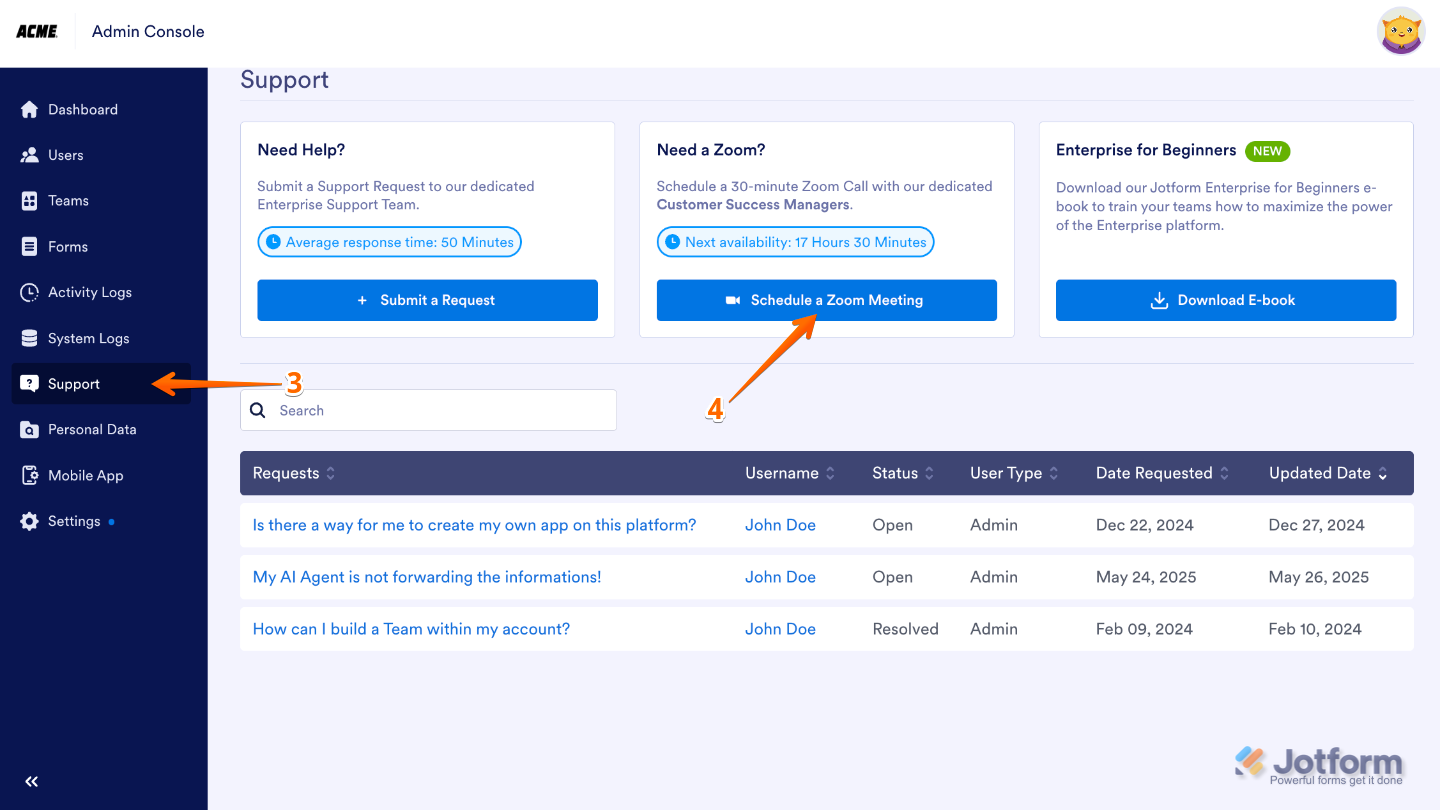Click the Teams sidebar icon
Image resolution: width=1440 pixels, height=810 pixels.
point(29,201)
